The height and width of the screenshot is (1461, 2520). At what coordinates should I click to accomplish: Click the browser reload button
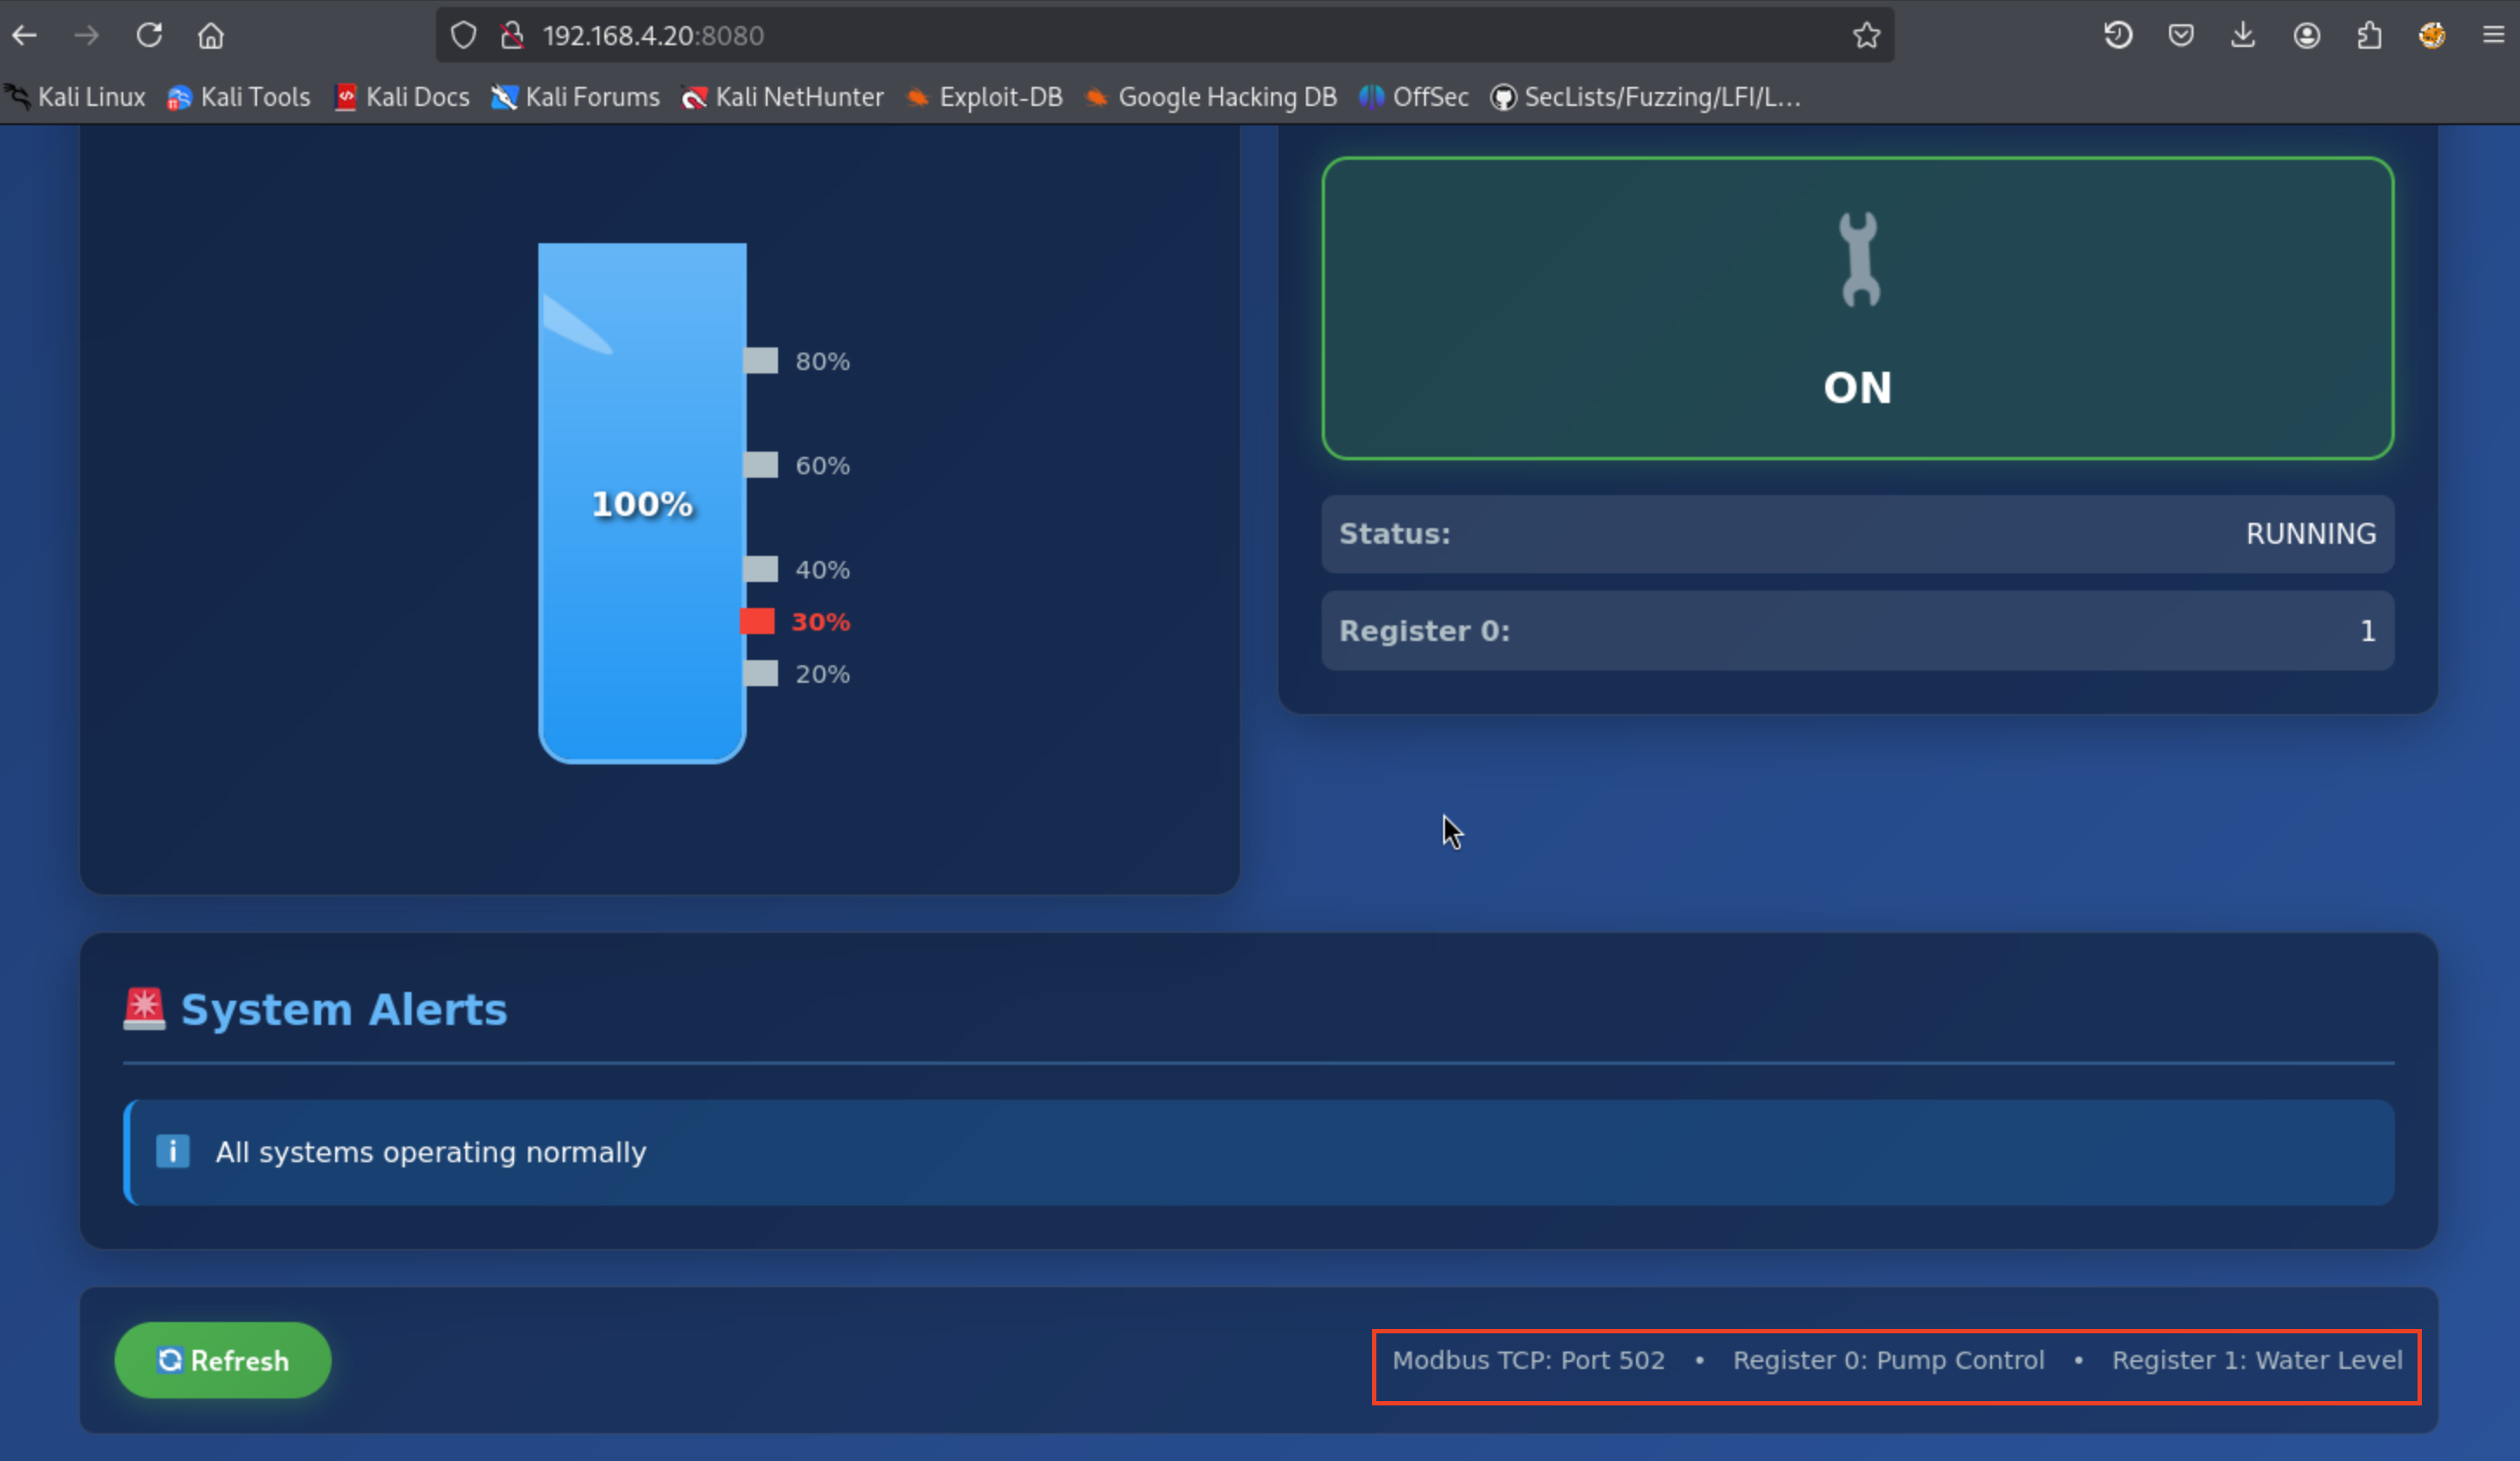(x=149, y=36)
